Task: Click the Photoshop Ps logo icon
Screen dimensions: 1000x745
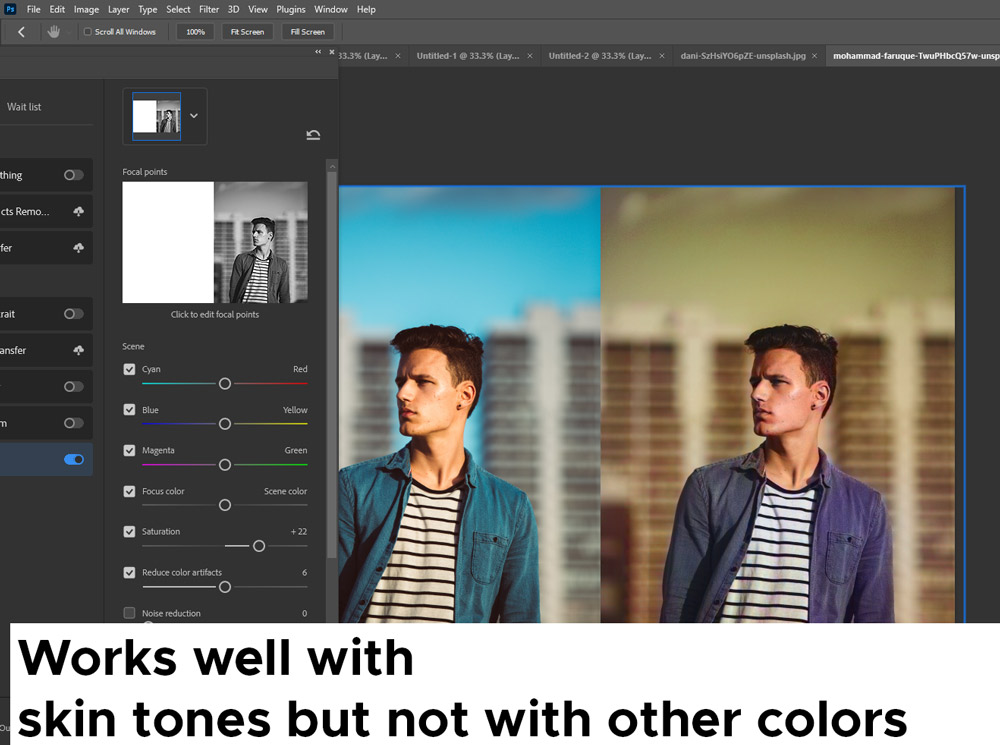Action: (10, 9)
